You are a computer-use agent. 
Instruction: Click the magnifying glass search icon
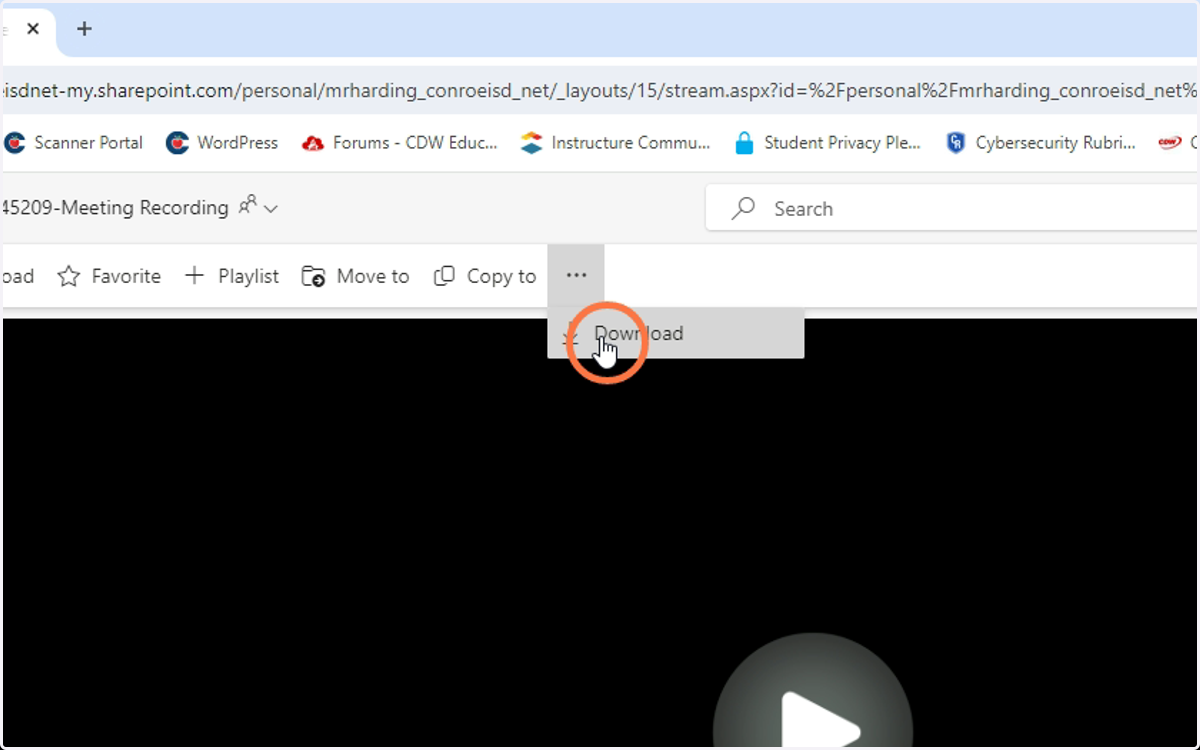point(743,208)
